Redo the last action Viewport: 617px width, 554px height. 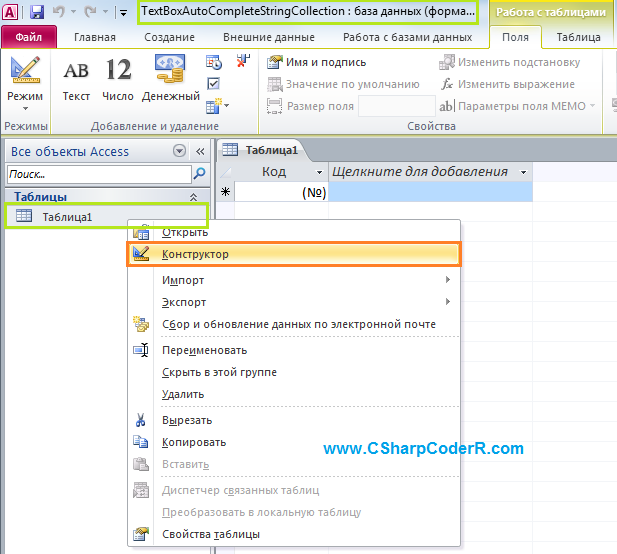tap(90, 12)
